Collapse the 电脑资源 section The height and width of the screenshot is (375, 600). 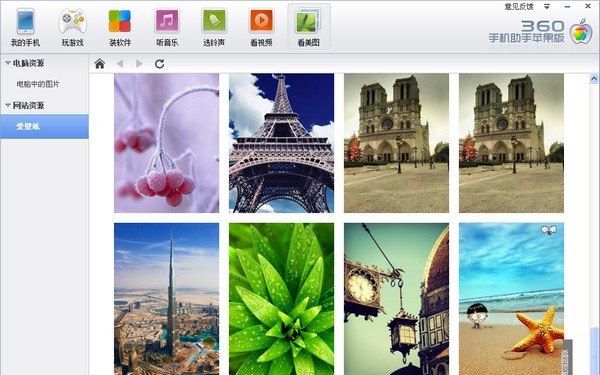click(7, 63)
